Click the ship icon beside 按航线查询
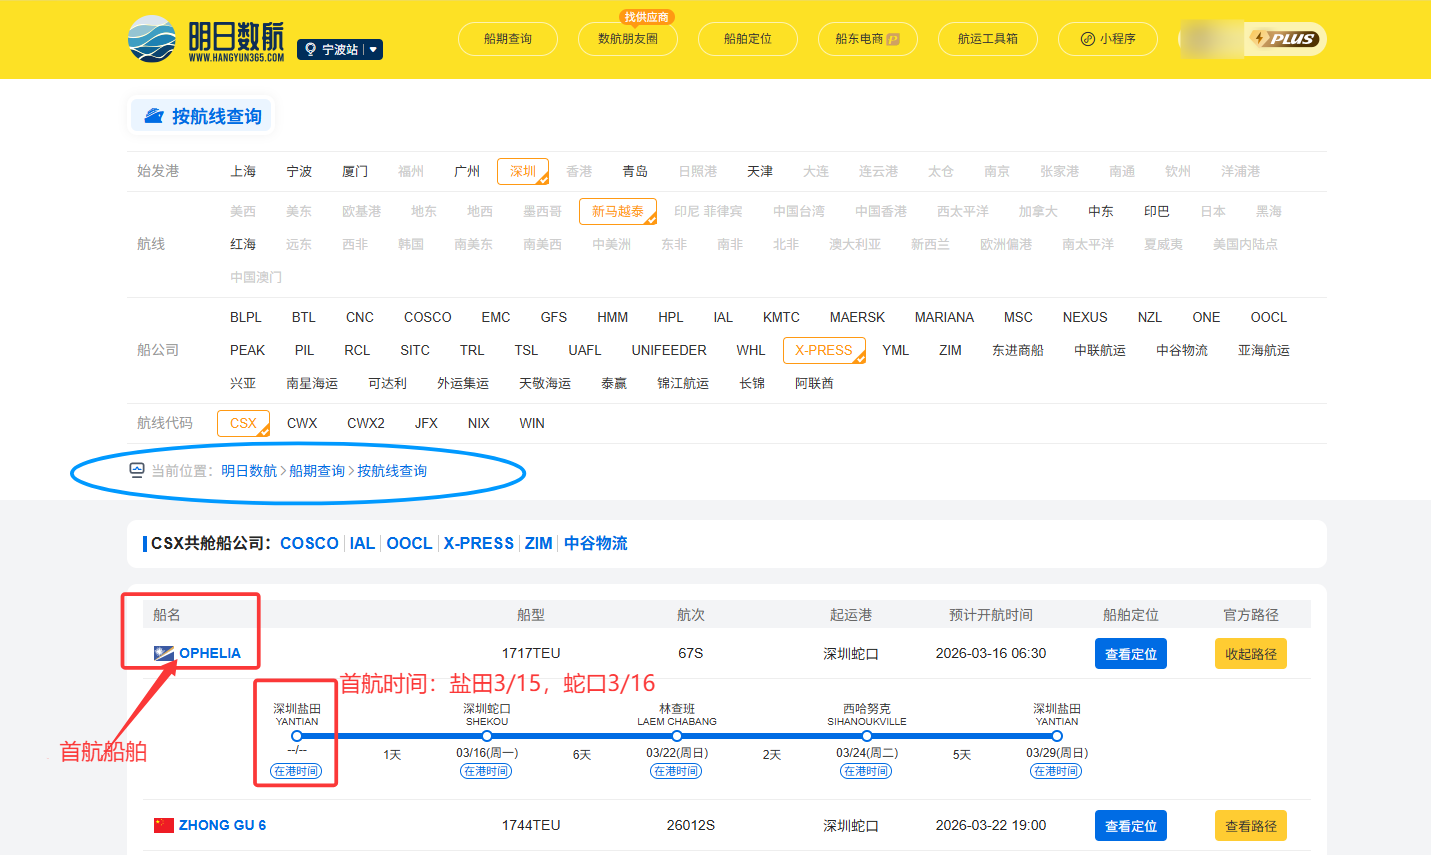This screenshot has height=855, width=1431. click(x=154, y=116)
